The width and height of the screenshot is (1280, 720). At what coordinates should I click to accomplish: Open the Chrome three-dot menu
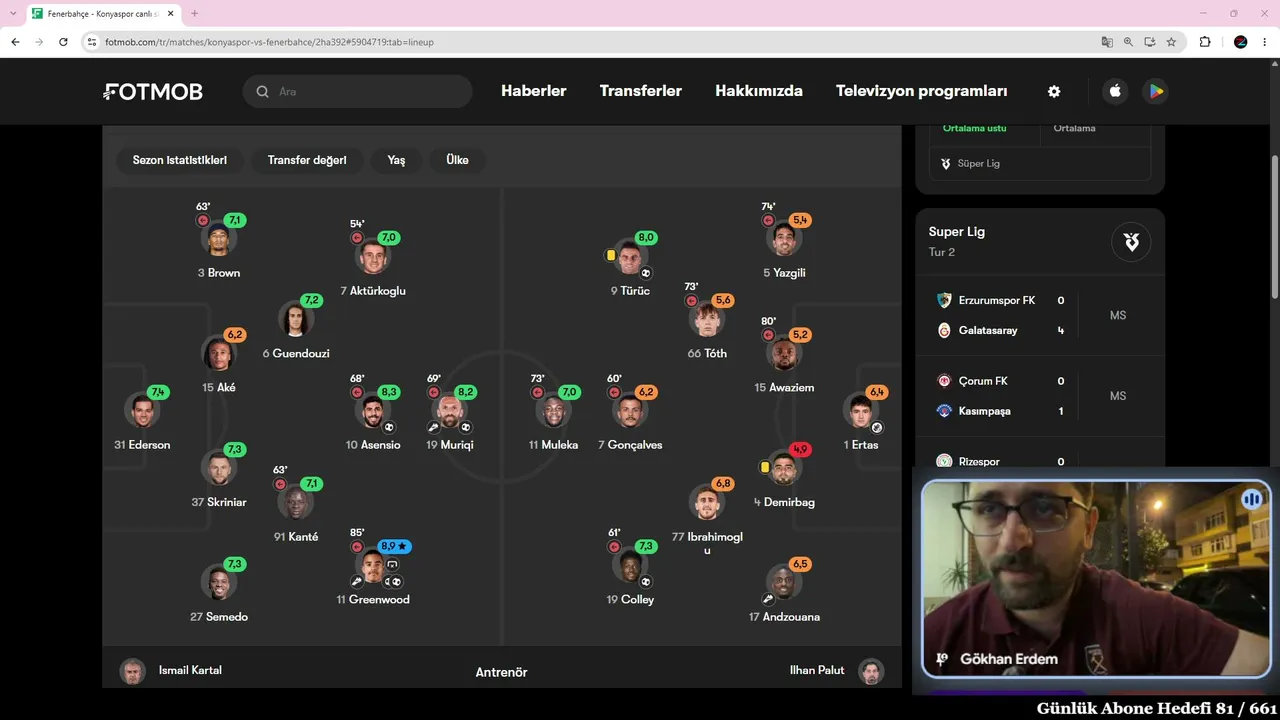click(1264, 42)
